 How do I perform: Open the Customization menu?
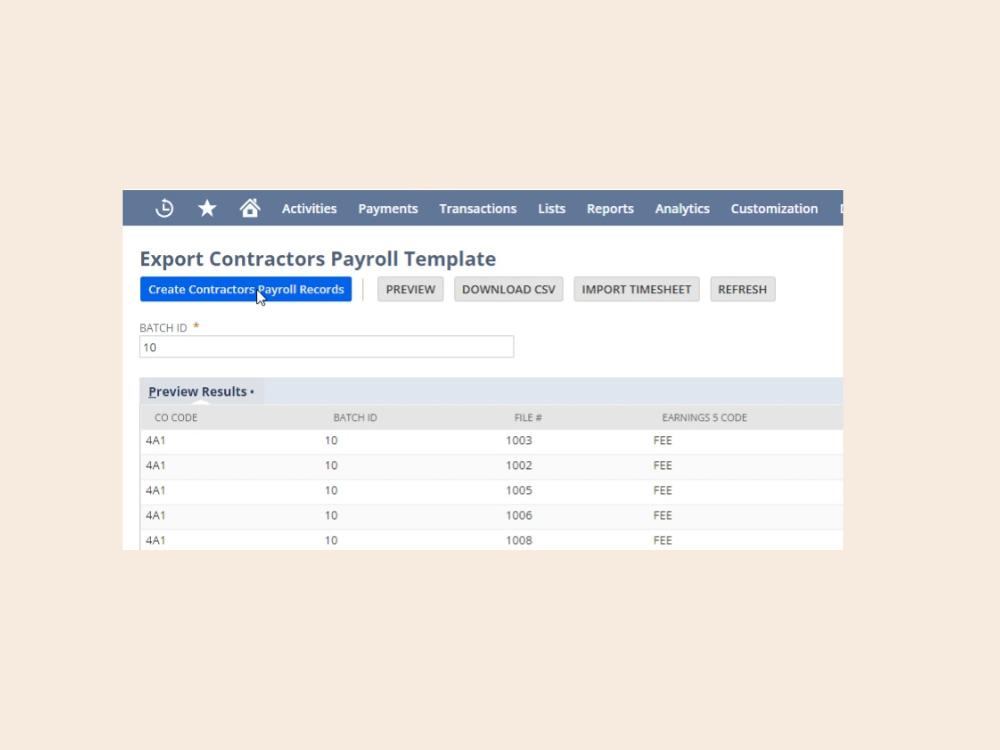click(x=774, y=209)
